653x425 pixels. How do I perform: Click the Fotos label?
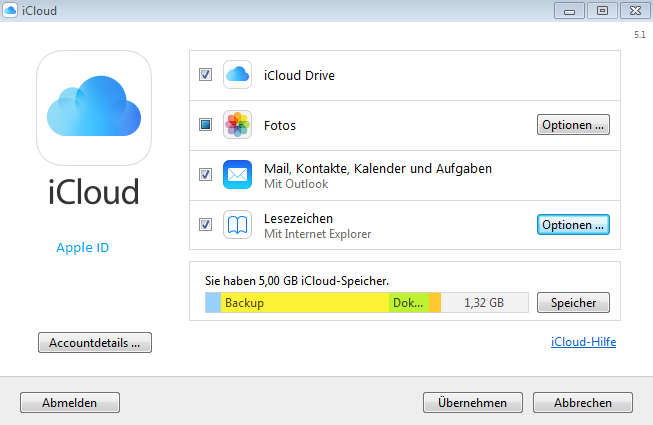tap(280, 125)
